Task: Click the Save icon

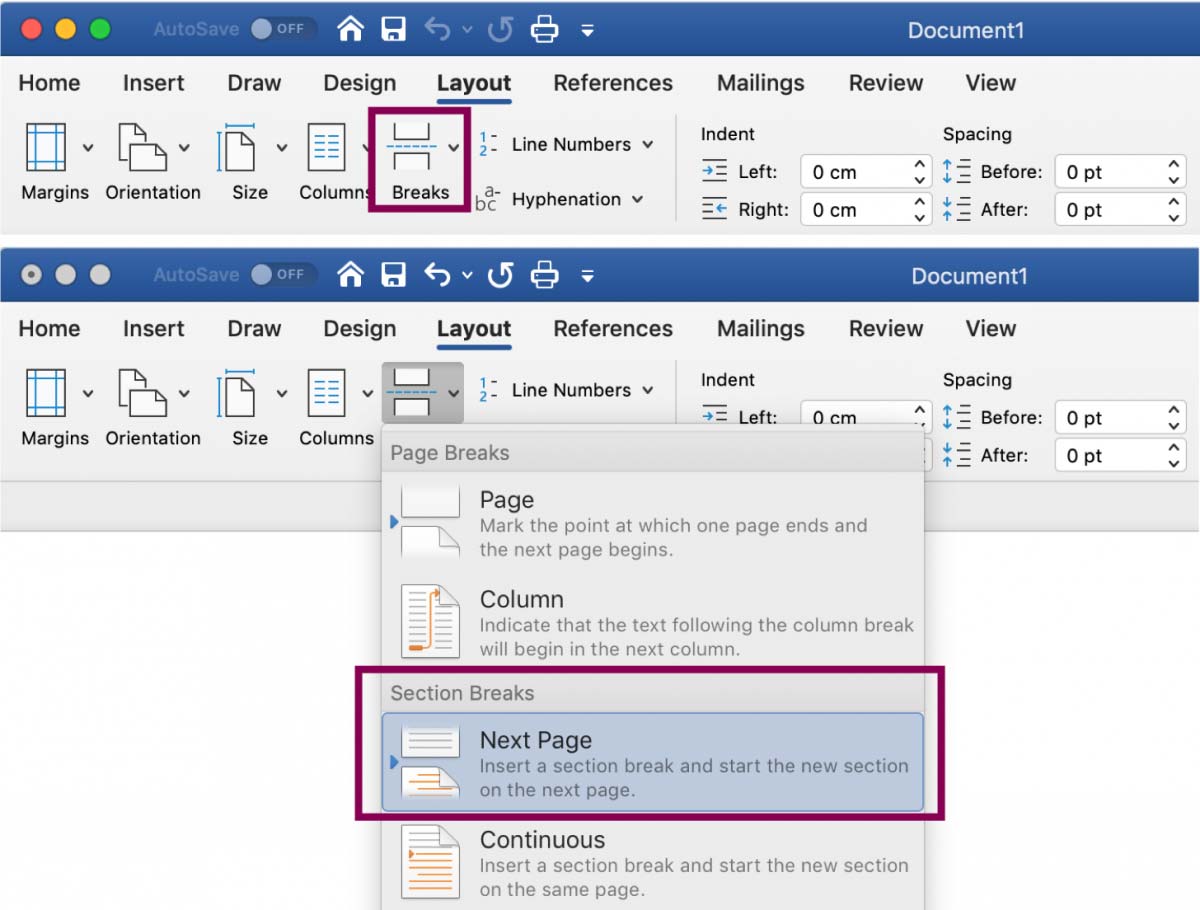Action: click(x=393, y=29)
